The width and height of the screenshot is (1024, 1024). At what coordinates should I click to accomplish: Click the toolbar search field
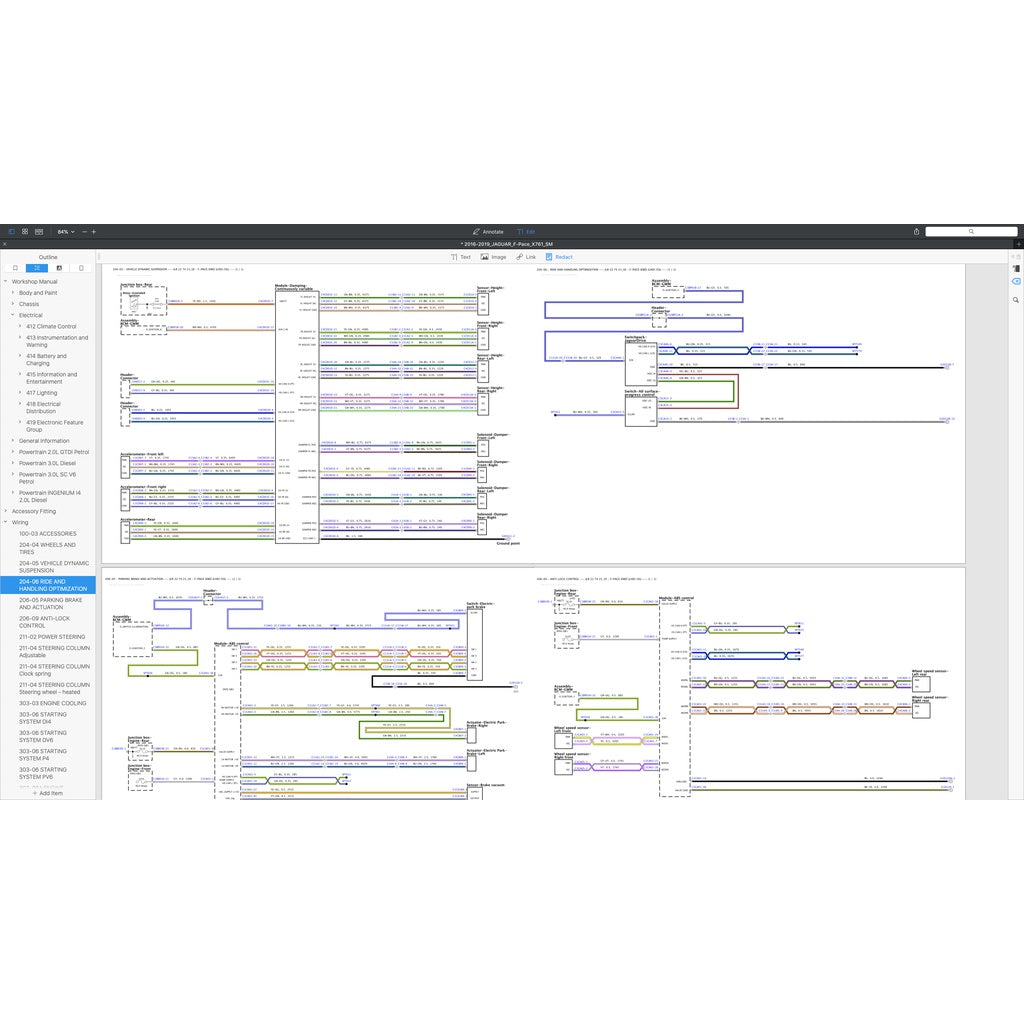[x=970, y=231]
